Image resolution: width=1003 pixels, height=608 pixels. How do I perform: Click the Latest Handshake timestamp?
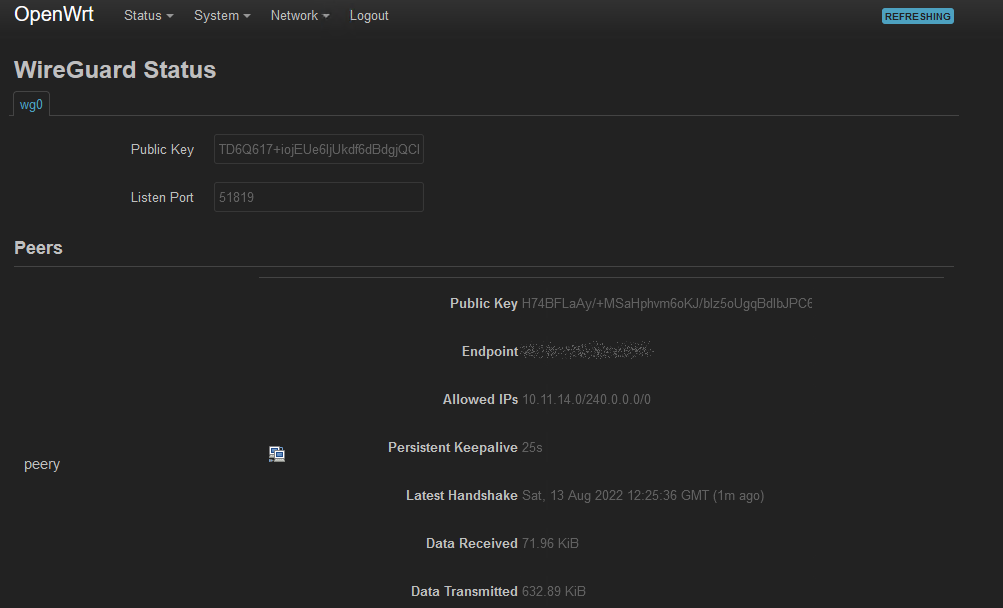tap(643, 495)
